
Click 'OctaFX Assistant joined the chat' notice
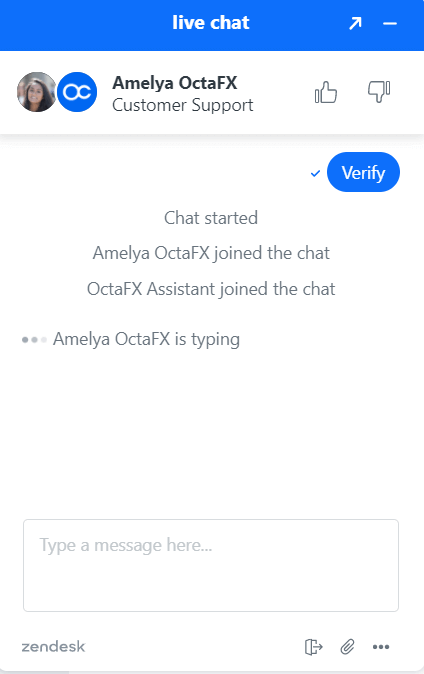click(x=211, y=289)
